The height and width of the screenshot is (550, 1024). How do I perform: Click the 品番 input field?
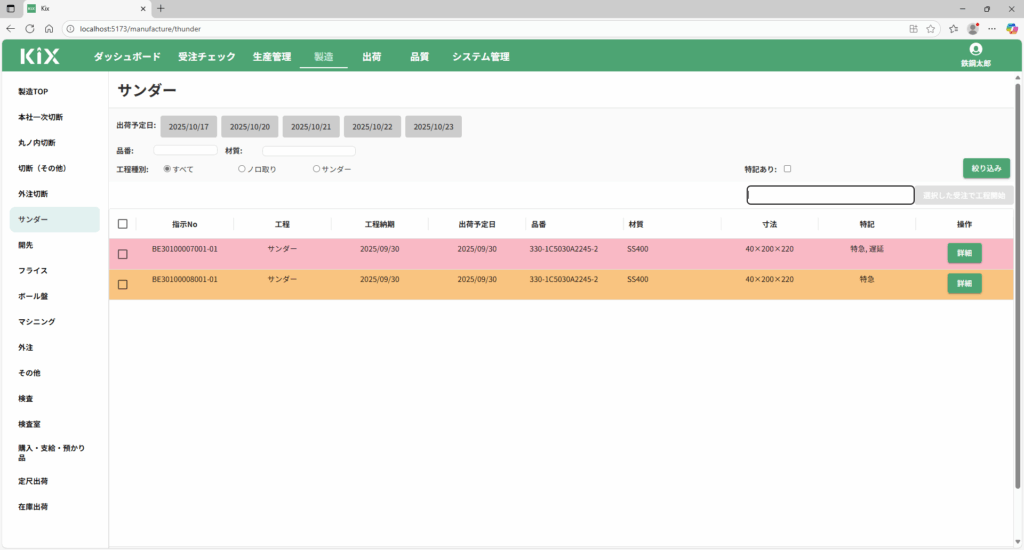coord(185,150)
